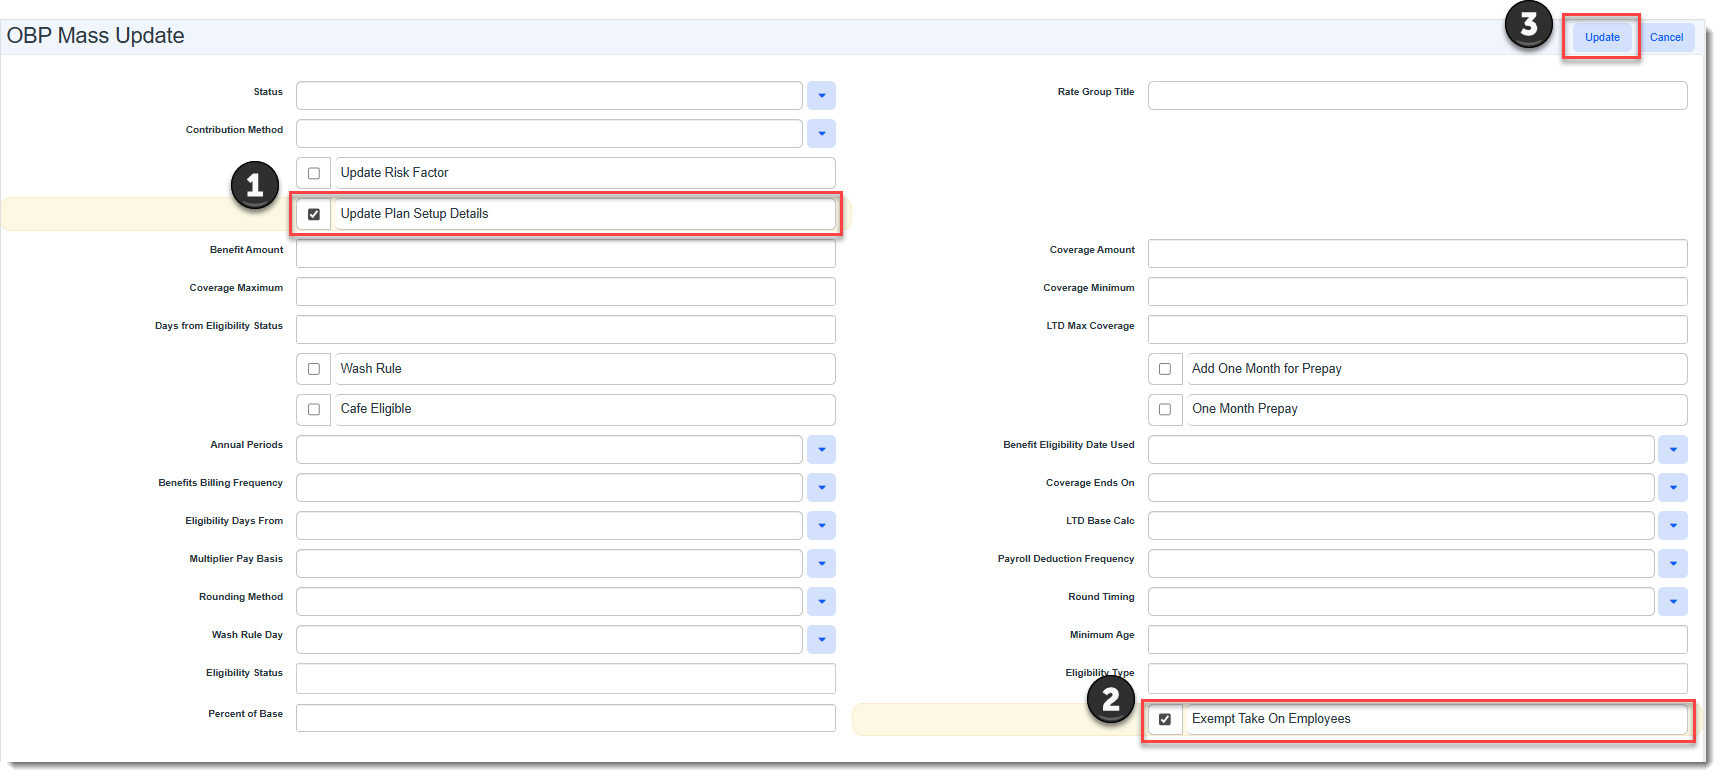
Task: Click the Update button
Action: click(1601, 38)
